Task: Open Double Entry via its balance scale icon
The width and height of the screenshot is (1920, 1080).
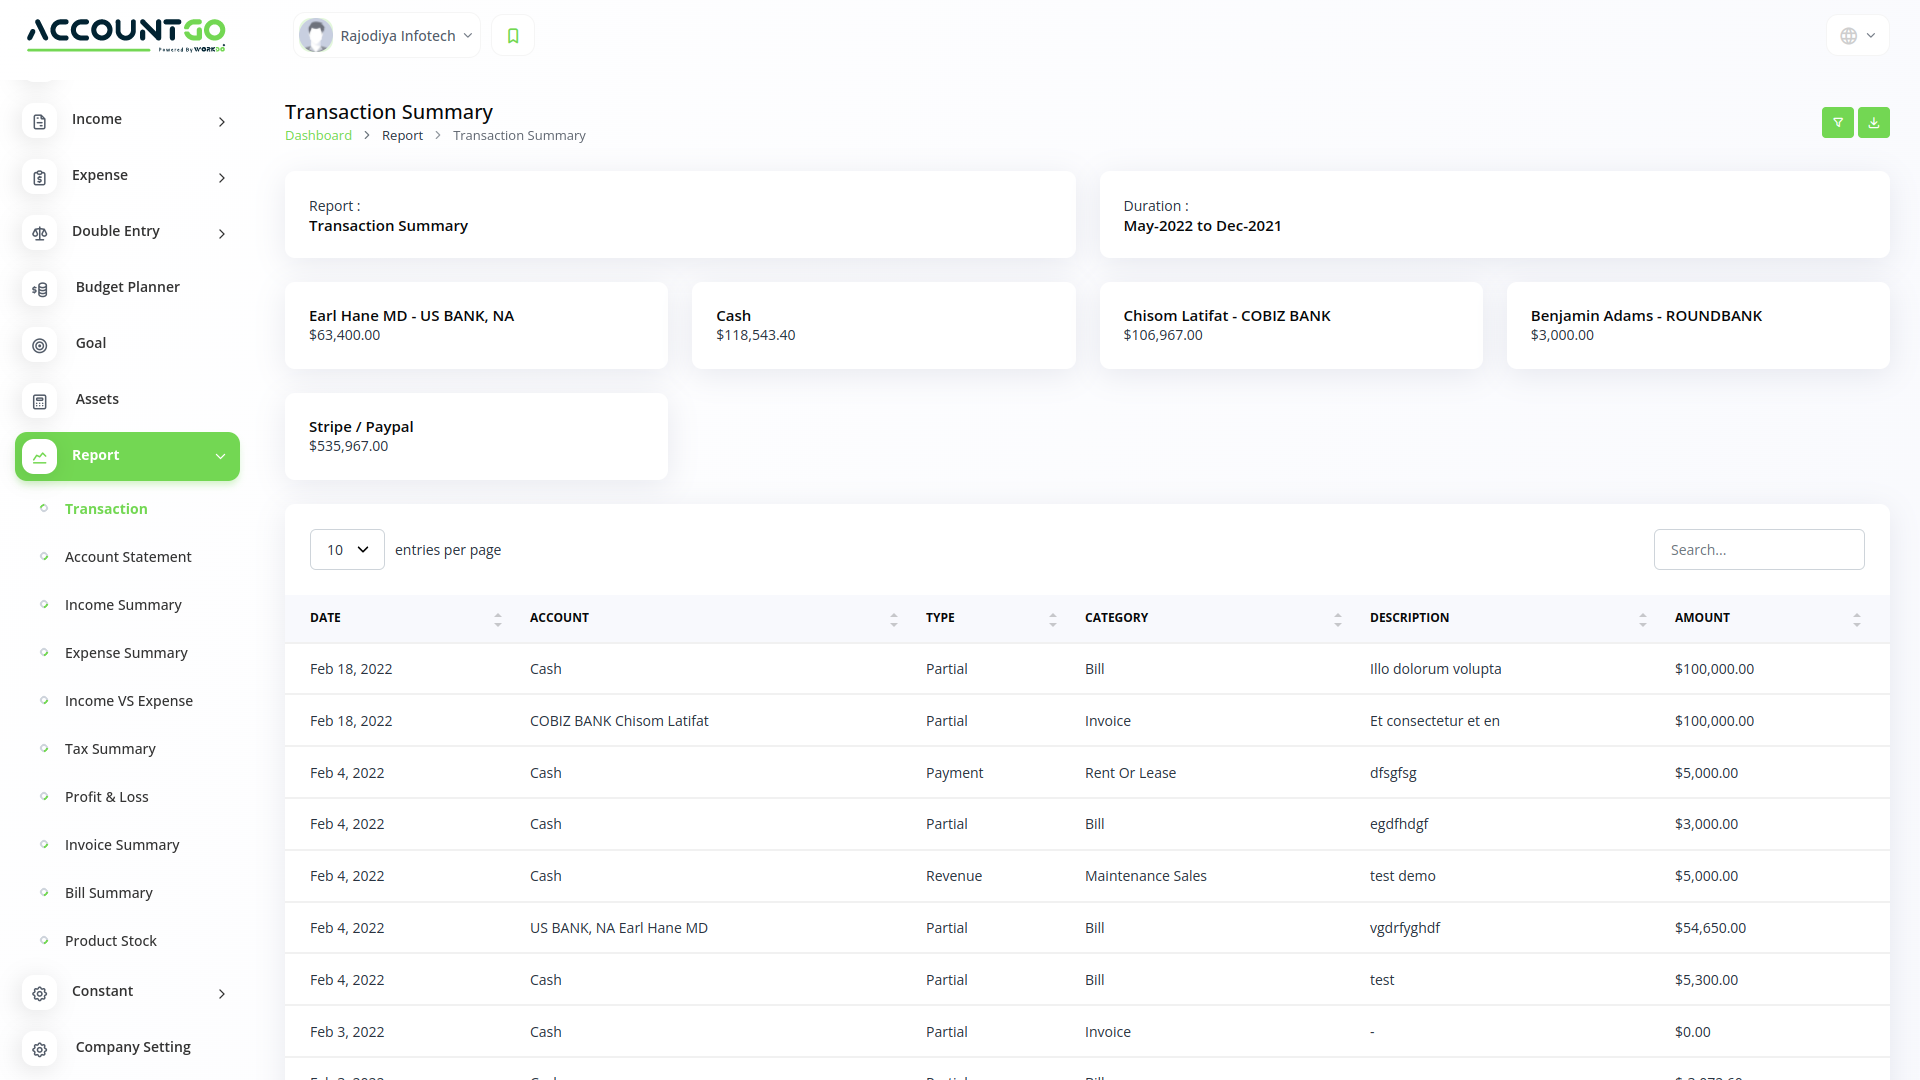Action: coord(39,233)
